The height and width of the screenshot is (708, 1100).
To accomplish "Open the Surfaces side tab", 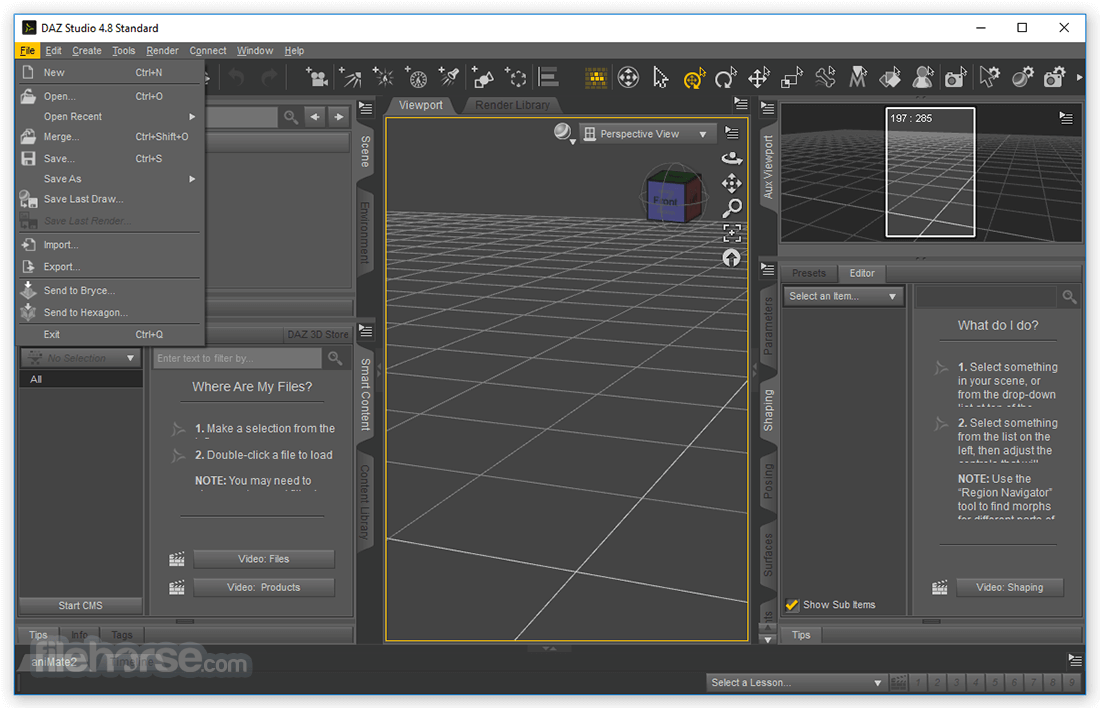I will tap(768, 555).
